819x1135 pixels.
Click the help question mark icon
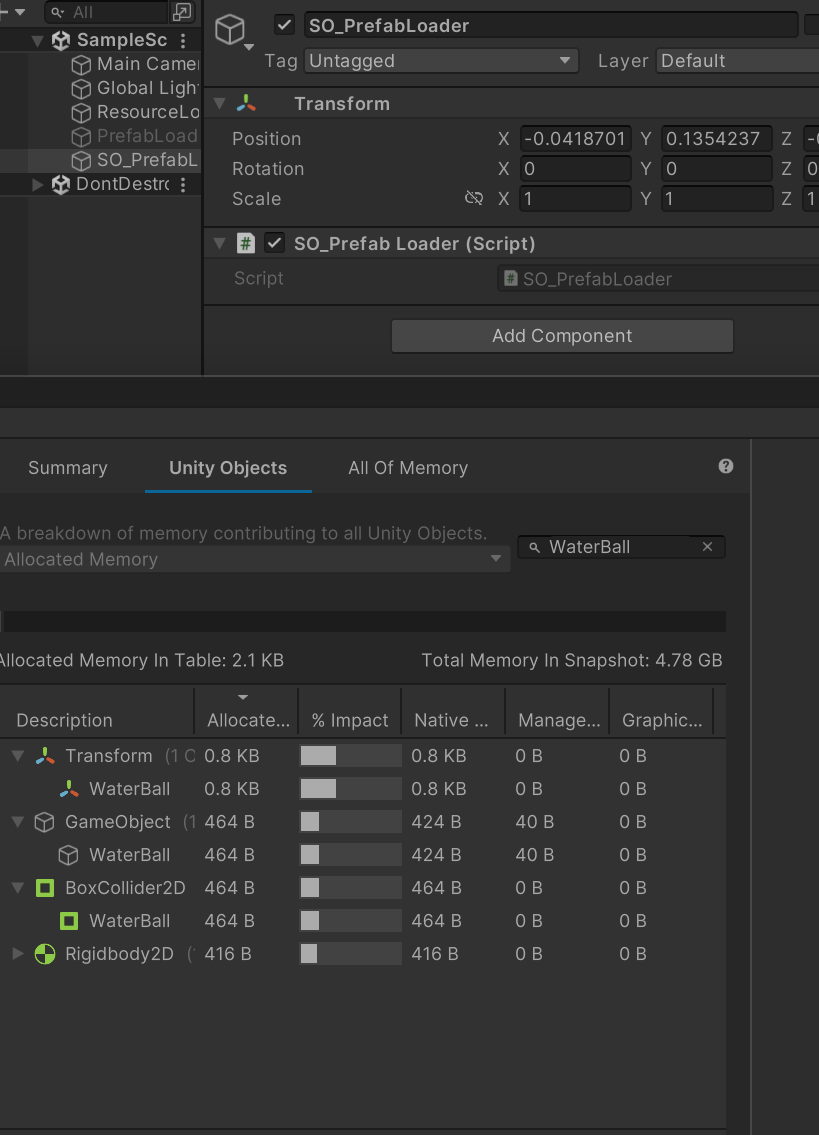pos(726,466)
